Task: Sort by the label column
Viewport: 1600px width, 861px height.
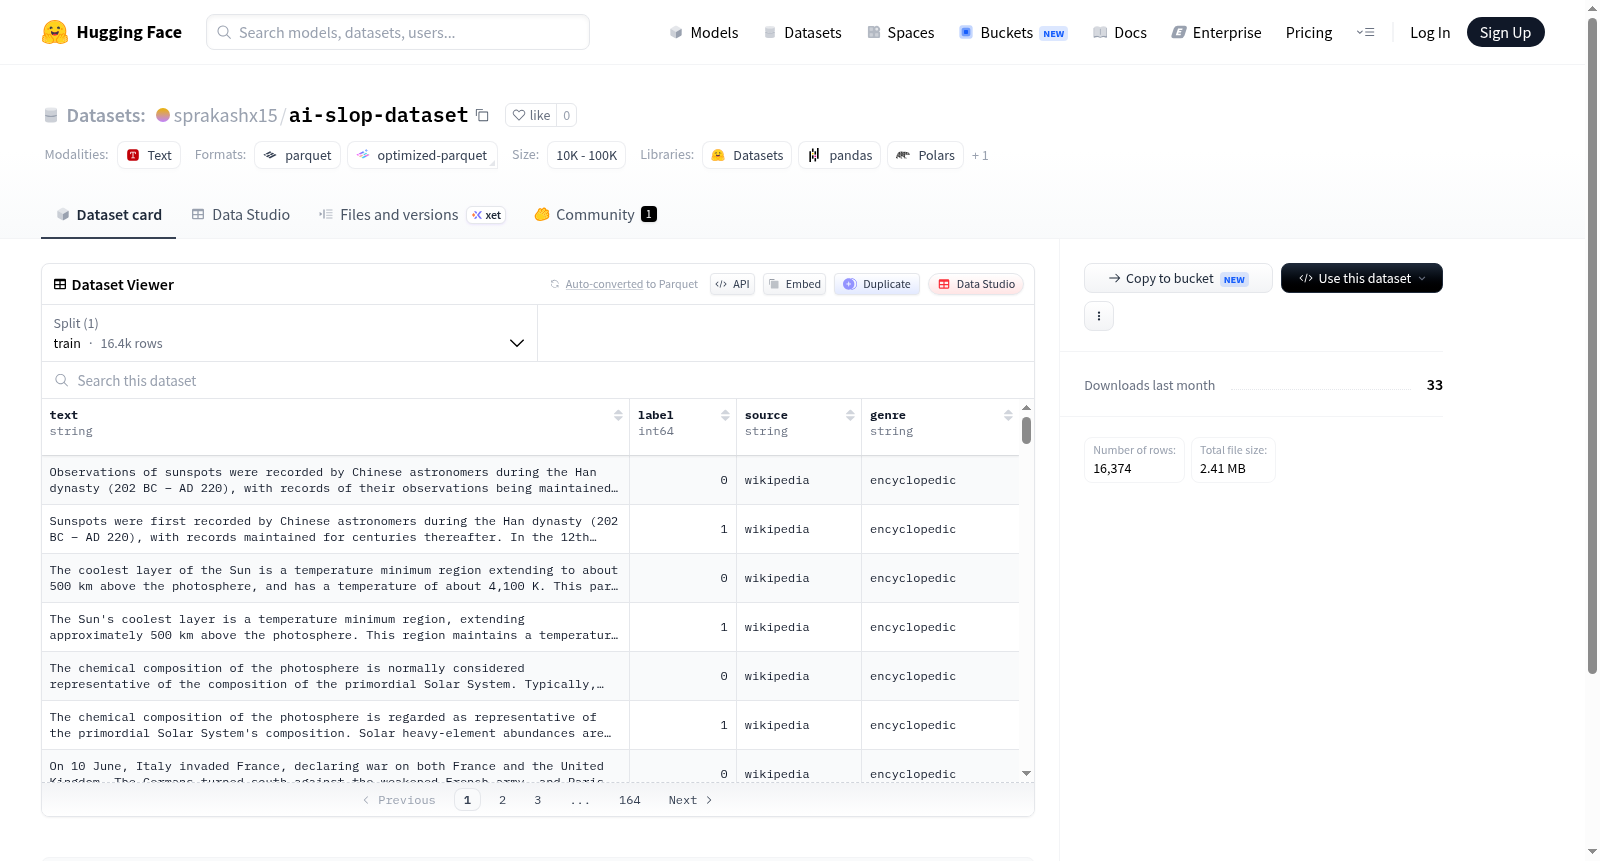Action: coord(725,415)
